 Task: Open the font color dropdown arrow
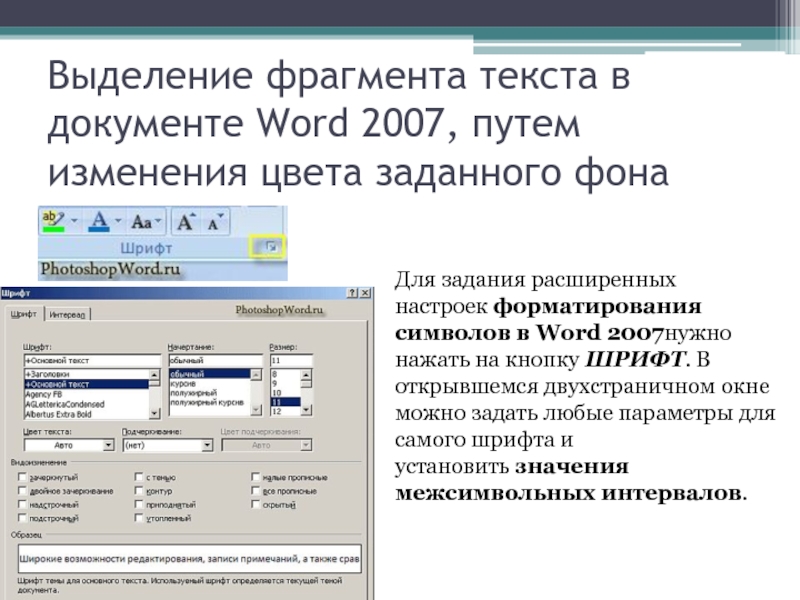[118, 221]
